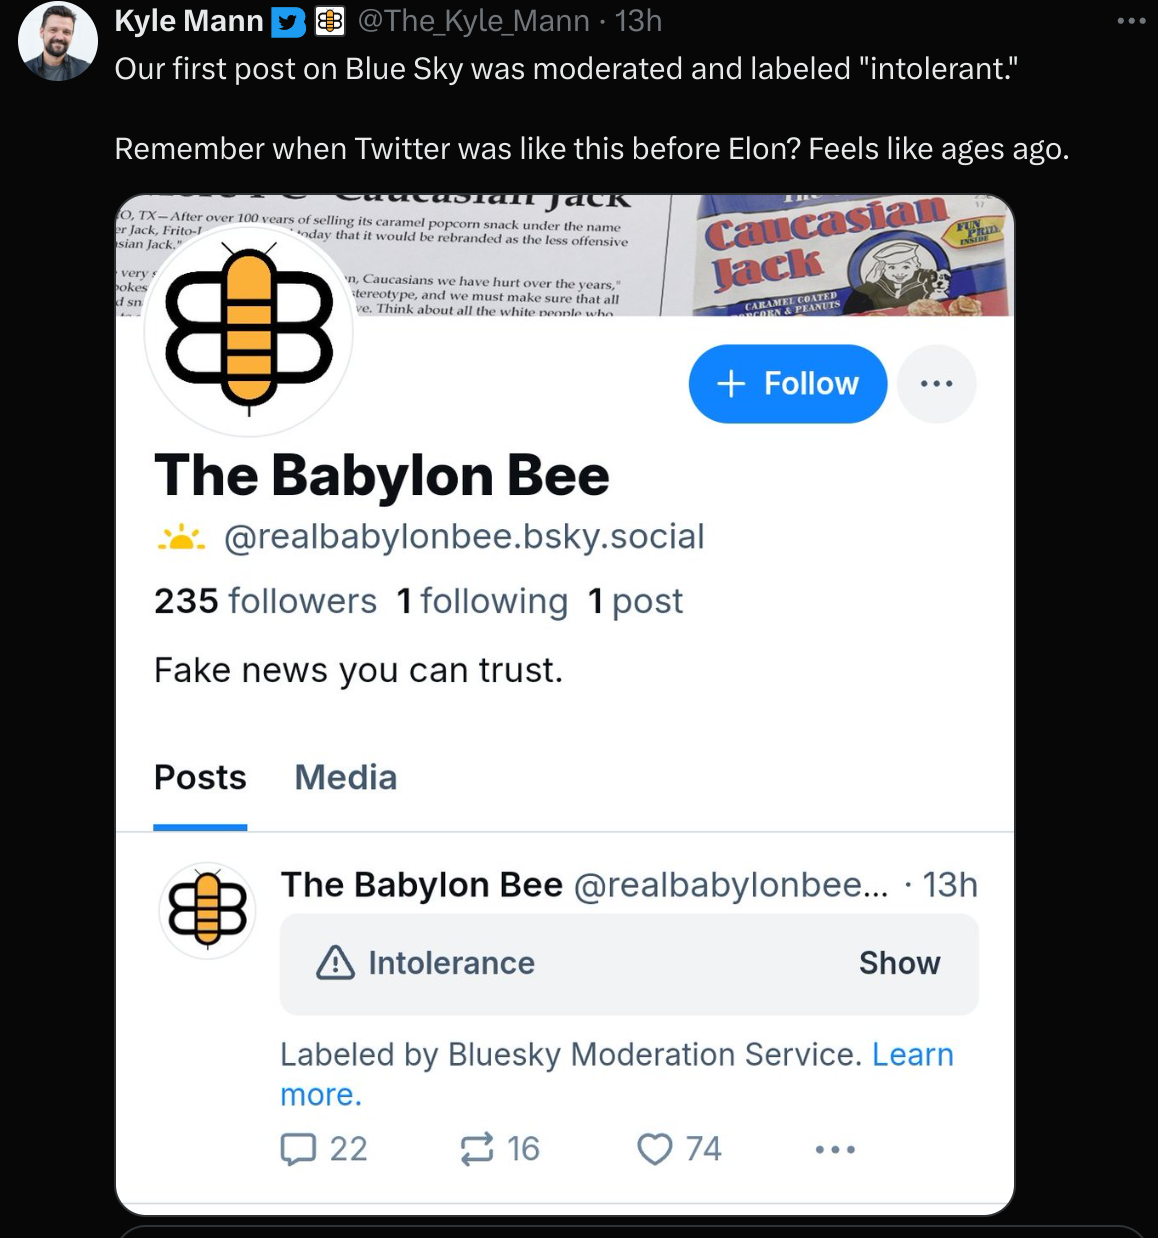The width and height of the screenshot is (1158, 1238).
Task: Switch to the Media tab
Action: click(x=346, y=777)
